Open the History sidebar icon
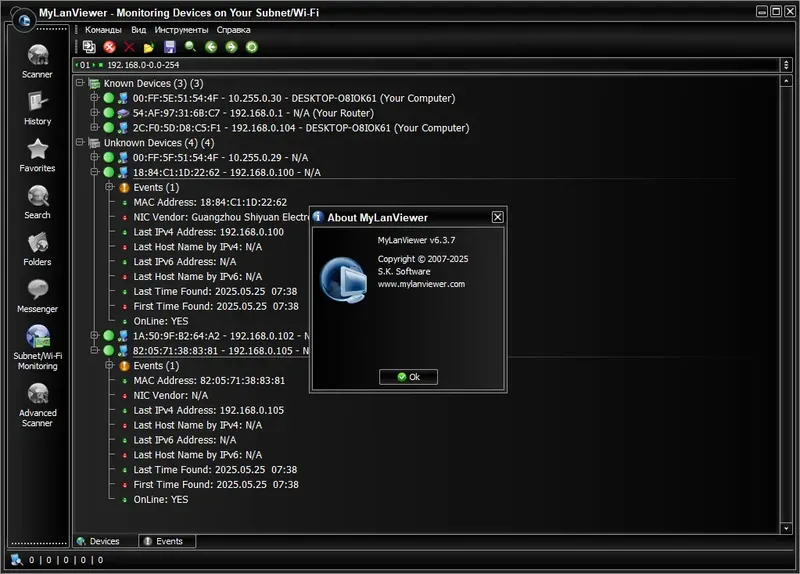Screen dimensions: 800x574 tap(37, 108)
